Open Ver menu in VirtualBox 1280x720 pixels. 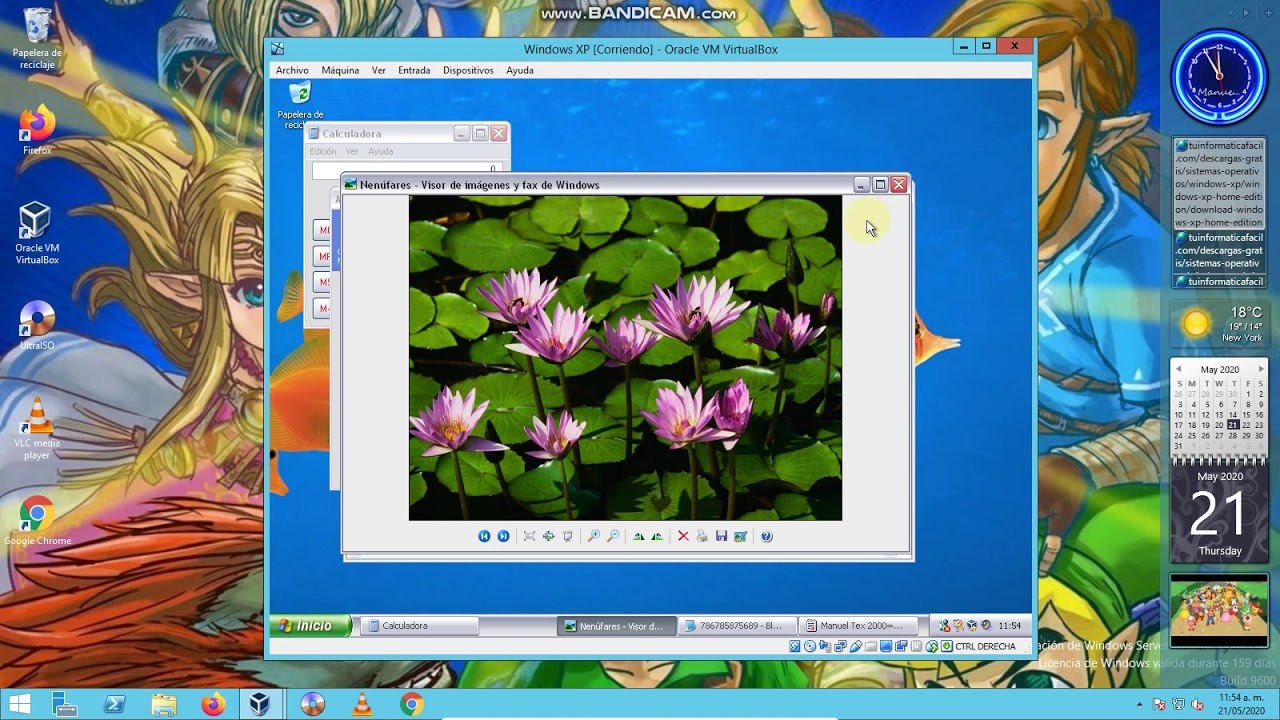point(379,70)
